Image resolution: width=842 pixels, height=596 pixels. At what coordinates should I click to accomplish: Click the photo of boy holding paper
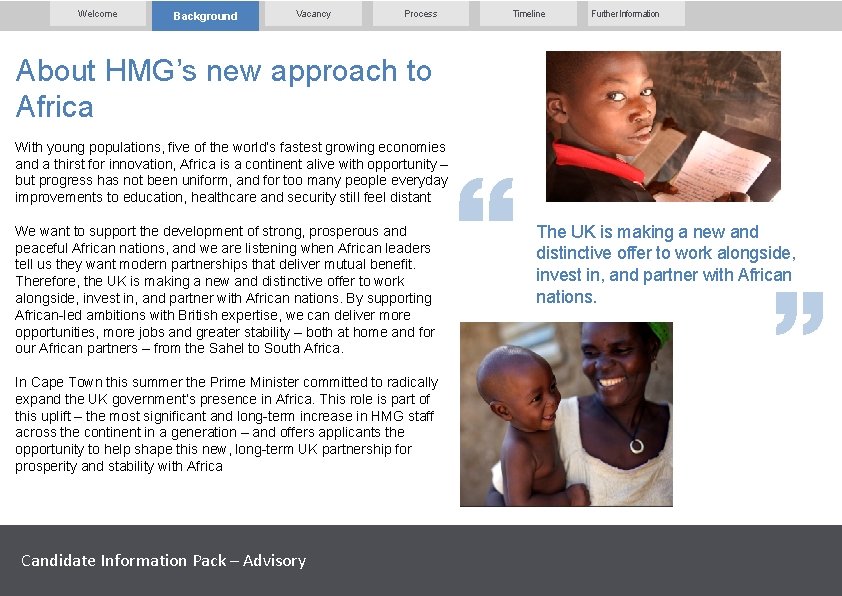tap(663, 126)
